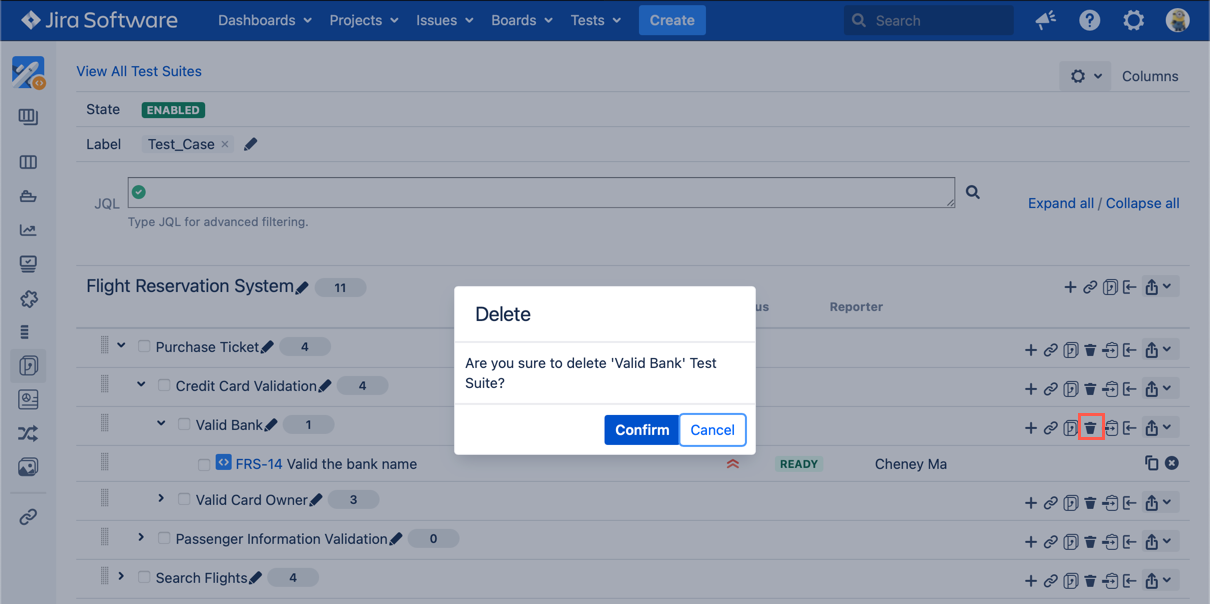Open the Columns gear dropdown
Image resolution: width=1210 pixels, height=604 pixels.
[1084, 76]
